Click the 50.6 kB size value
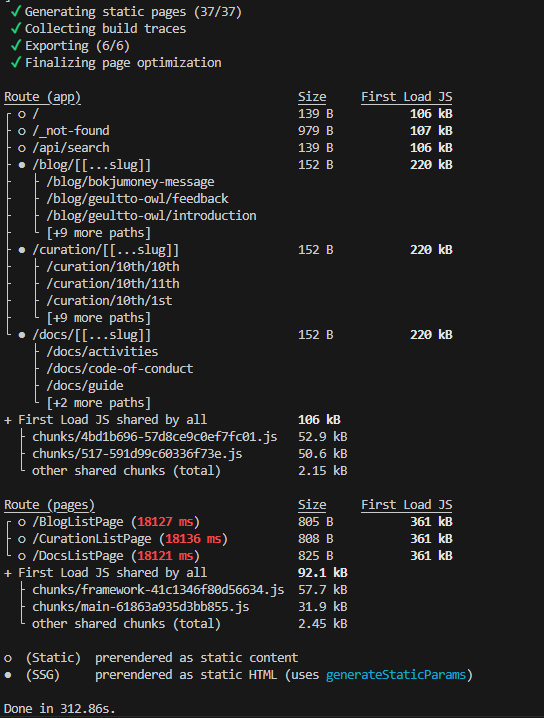544x718 pixels. point(322,454)
